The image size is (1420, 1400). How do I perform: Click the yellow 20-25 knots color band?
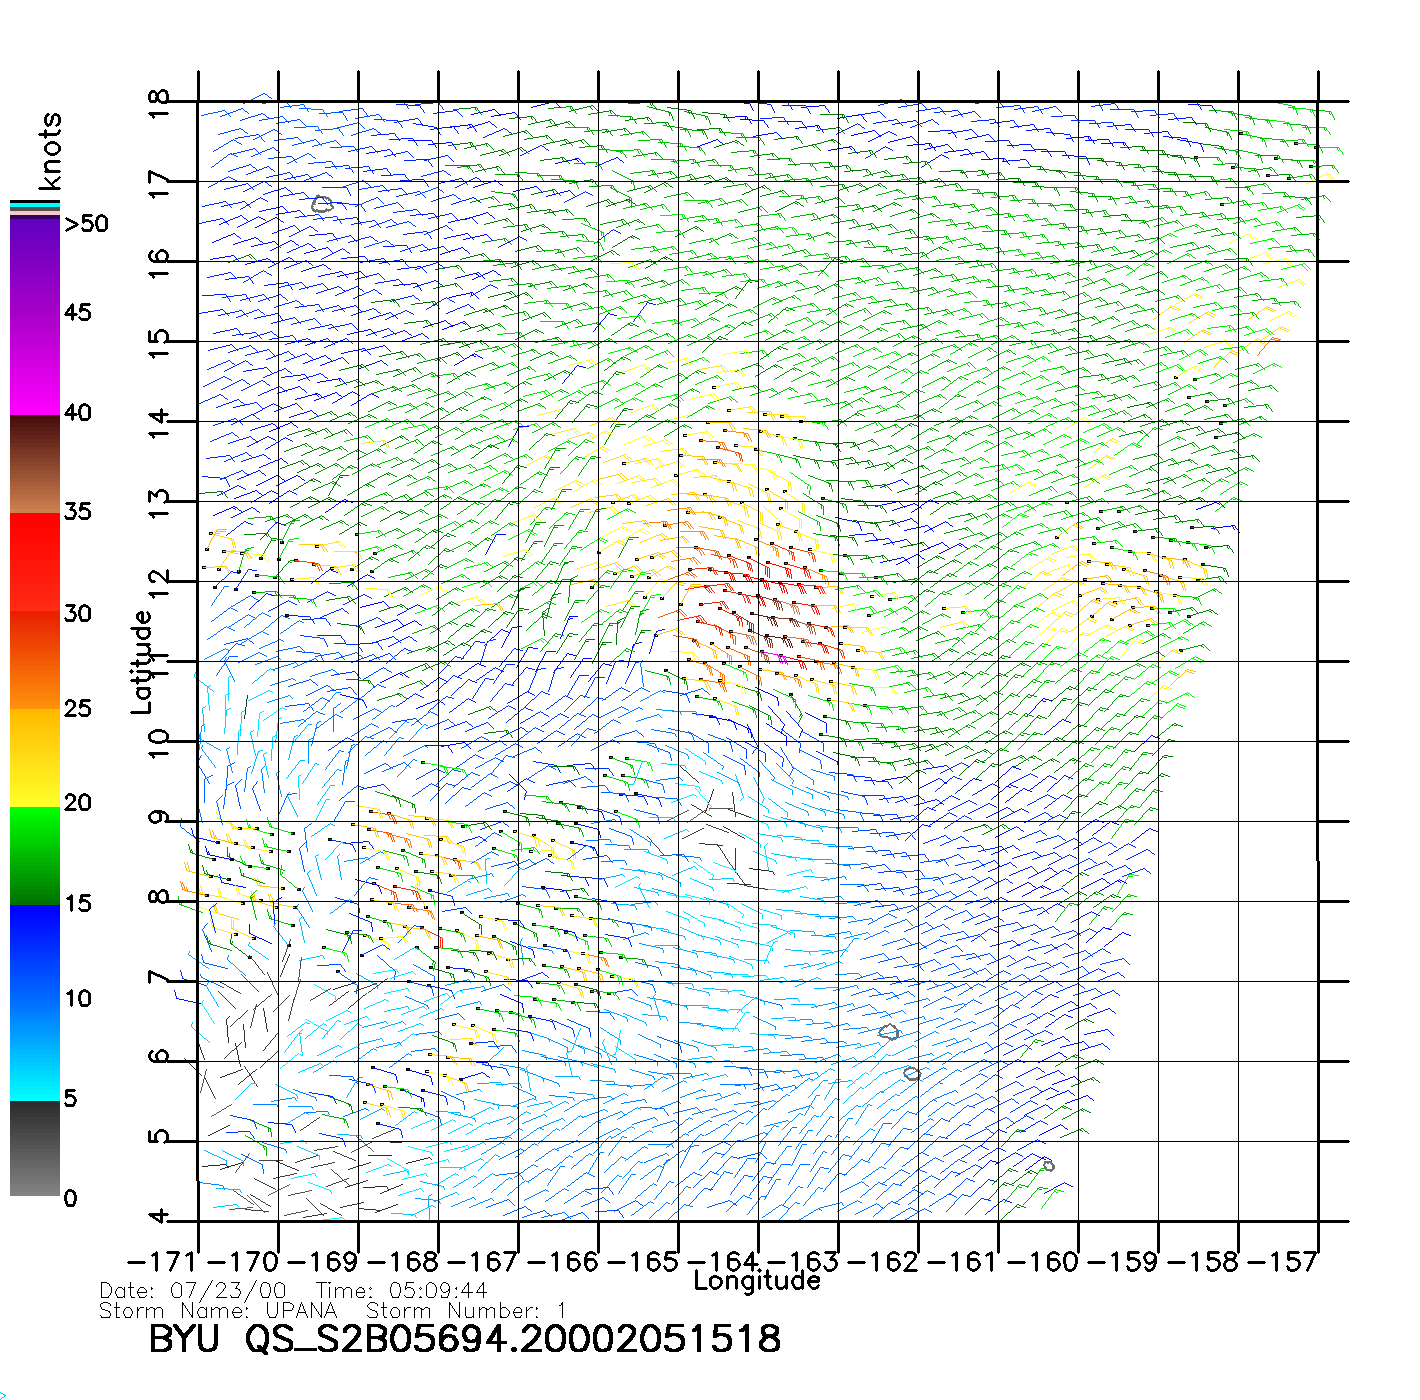point(35,757)
